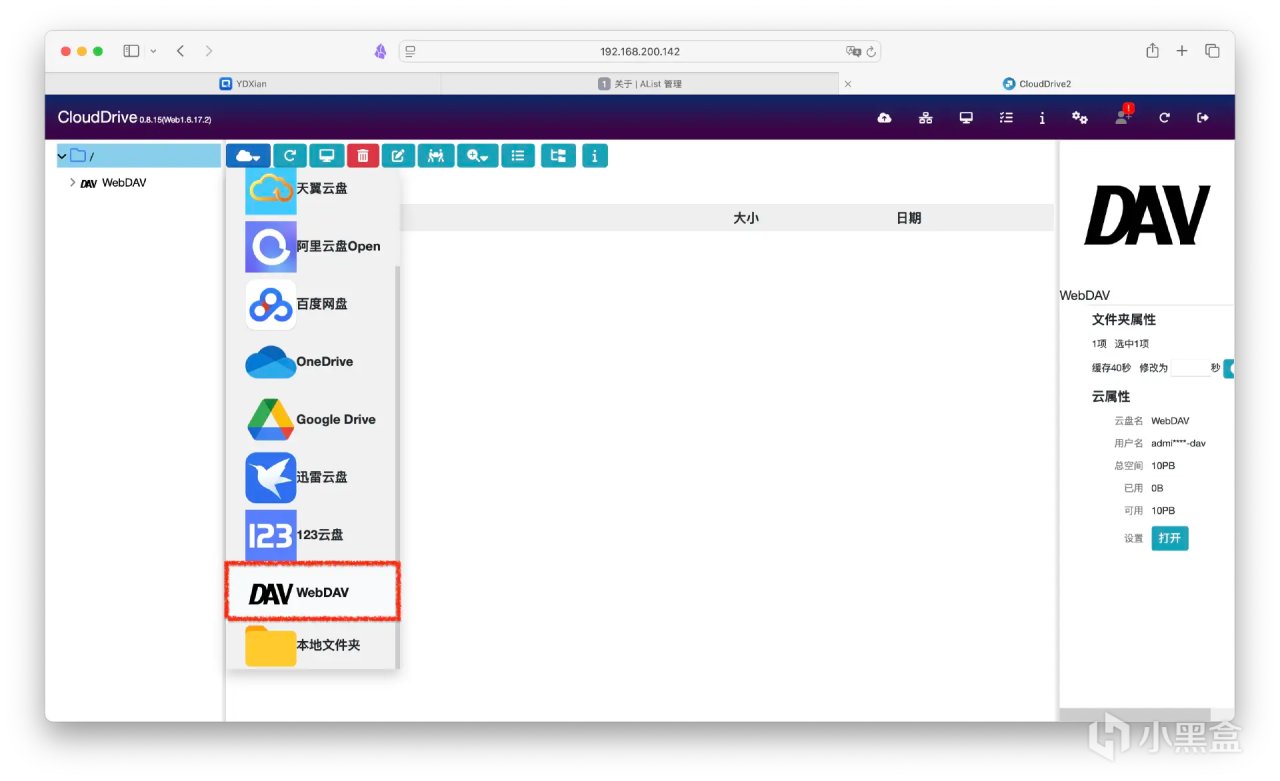This screenshot has width=1280, height=781.
Task: Toggle the folder tree layout icon
Action: [x=558, y=155]
